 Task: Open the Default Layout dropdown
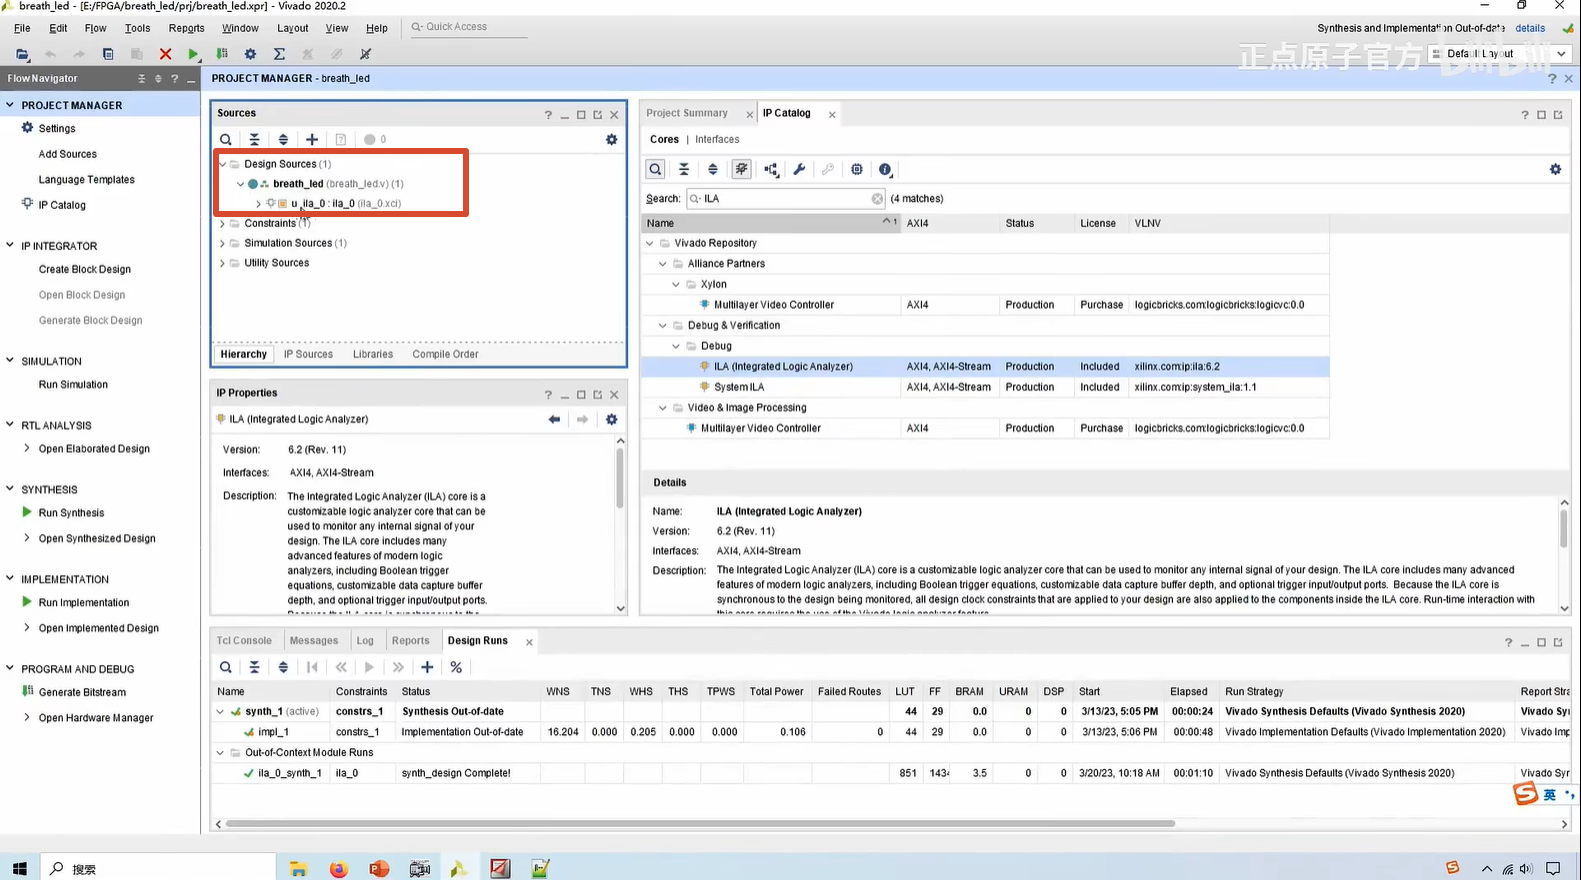click(x=1499, y=54)
